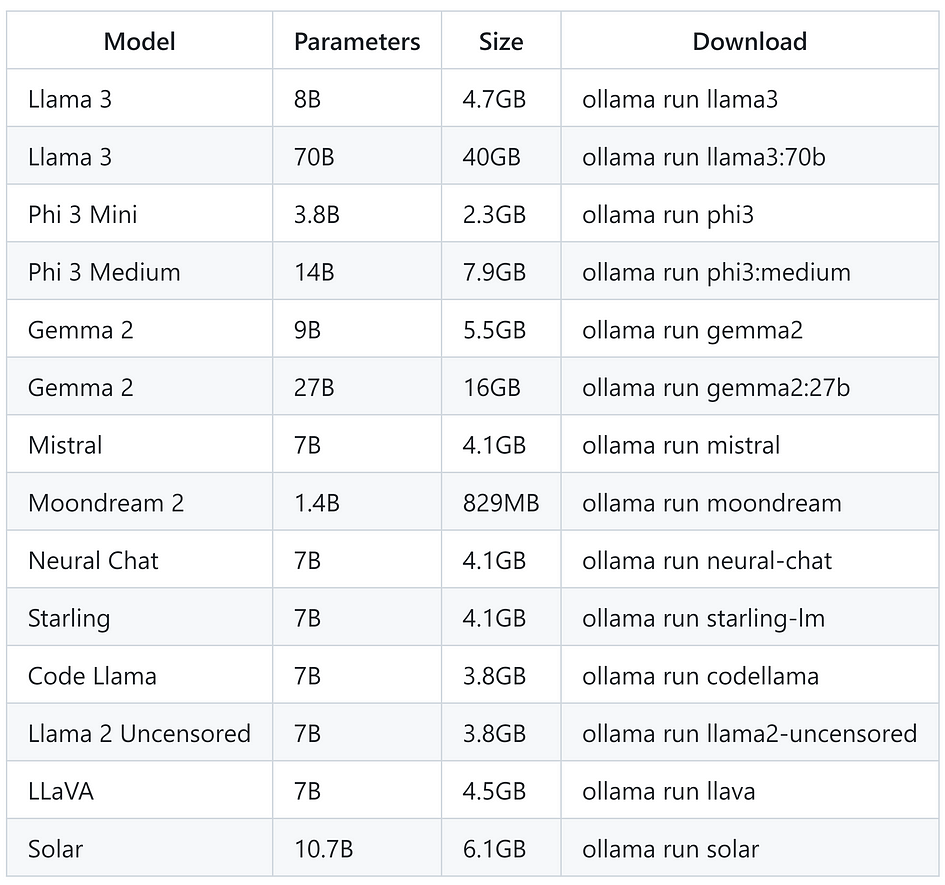Click the Phi 3 Mini model name
945x885 pixels.
[x=83, y=215]
